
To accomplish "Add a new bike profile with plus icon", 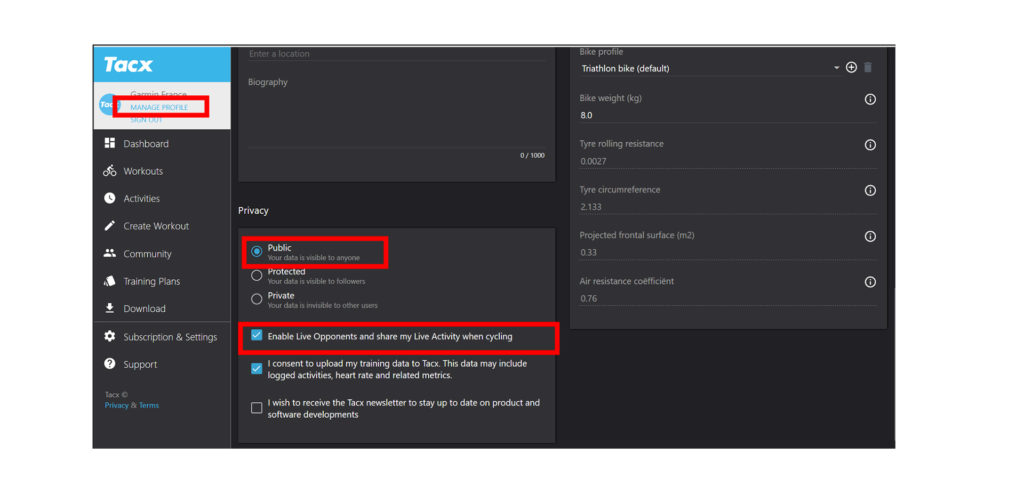I will (851, 67).
